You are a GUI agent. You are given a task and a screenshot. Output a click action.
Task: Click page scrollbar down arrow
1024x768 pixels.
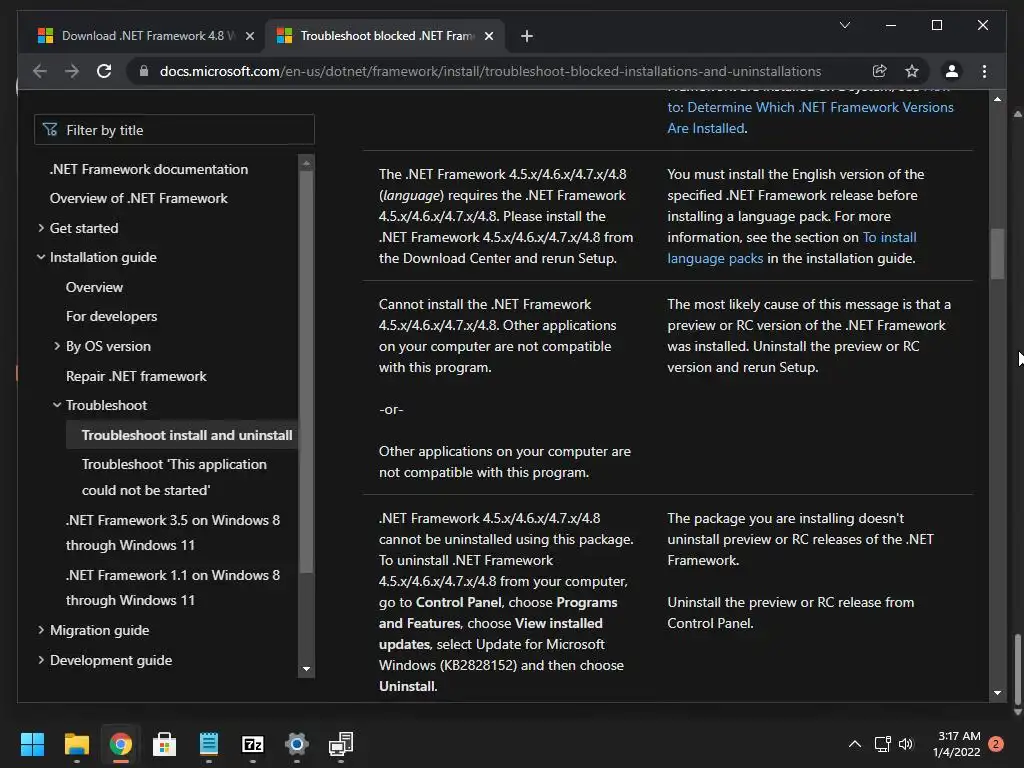tap(997, 693)
